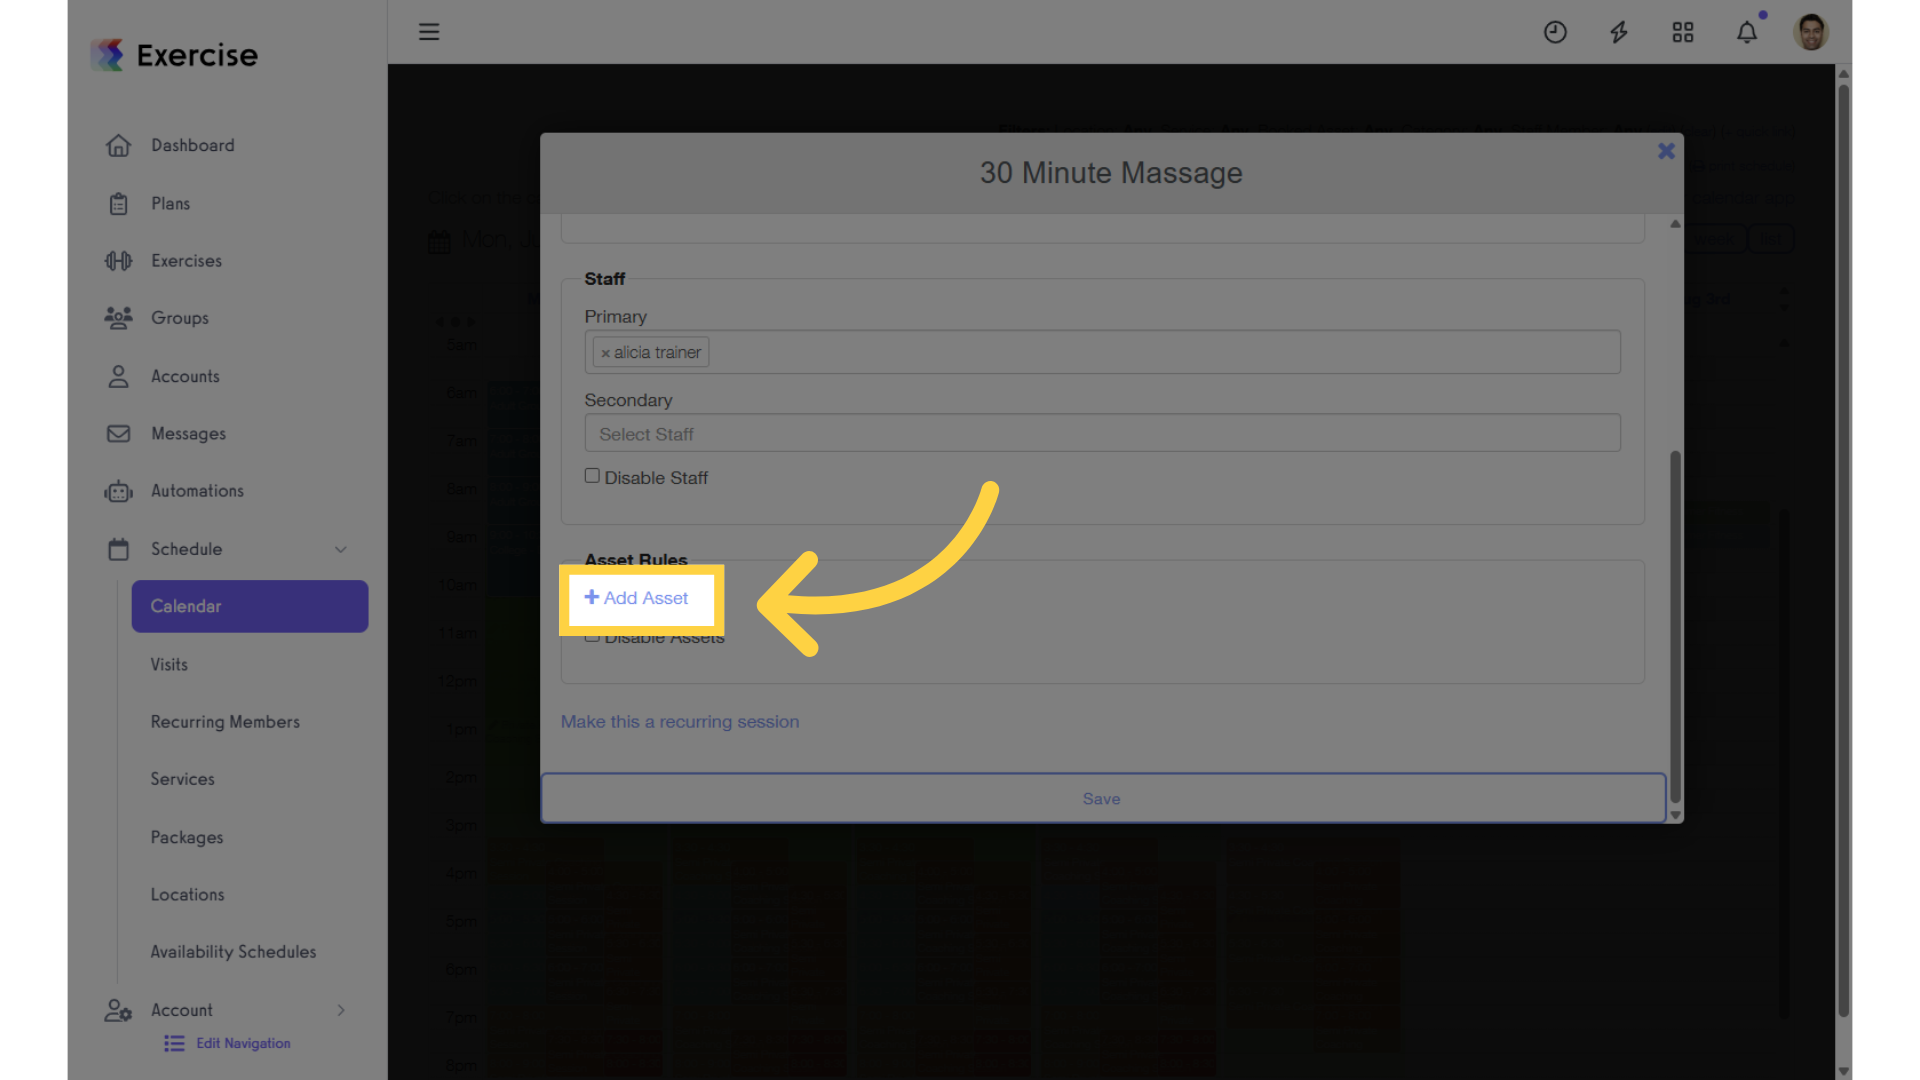1920x1080 pixels.
Task: Click into the Primary staff field
Action: pyautogui.click(x=1102, y=352)
